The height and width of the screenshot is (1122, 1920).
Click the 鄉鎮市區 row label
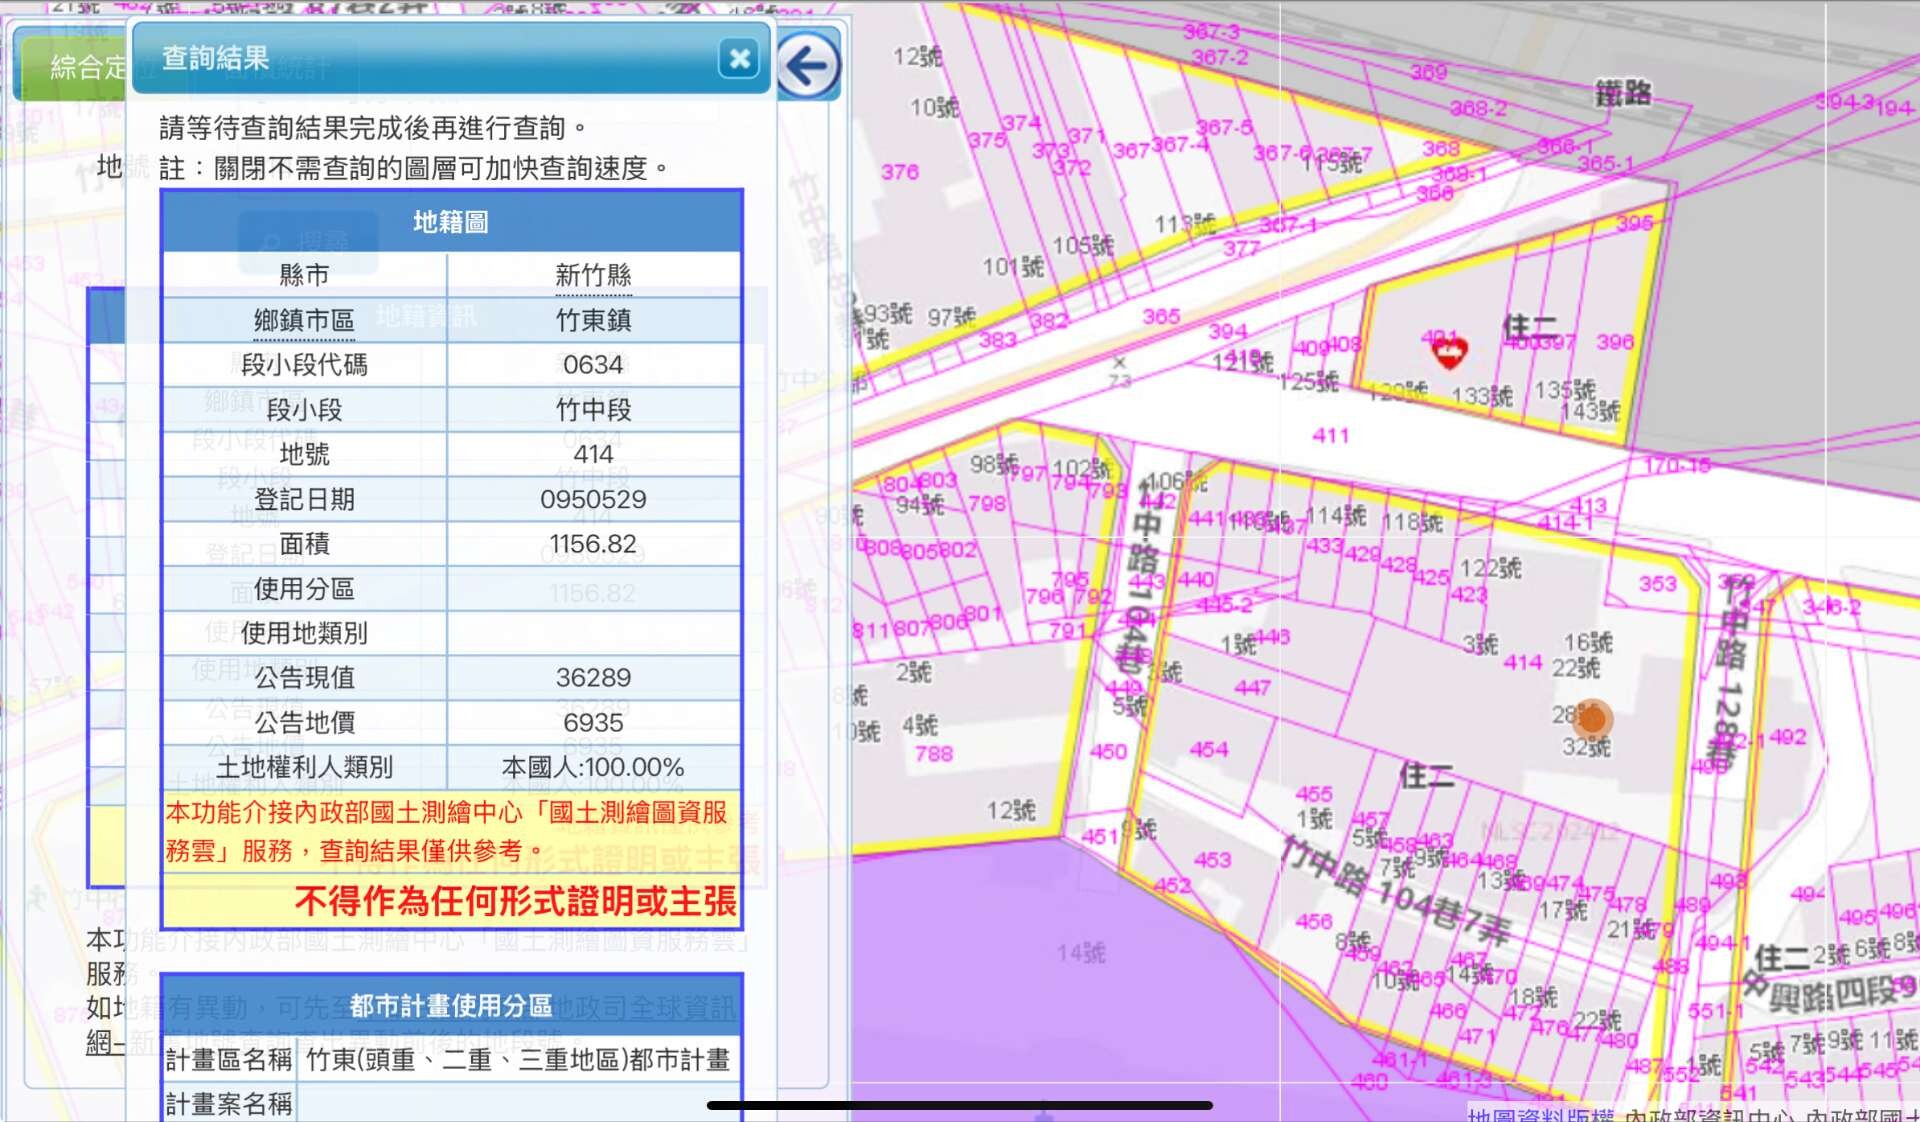click(x=304, y=320)
